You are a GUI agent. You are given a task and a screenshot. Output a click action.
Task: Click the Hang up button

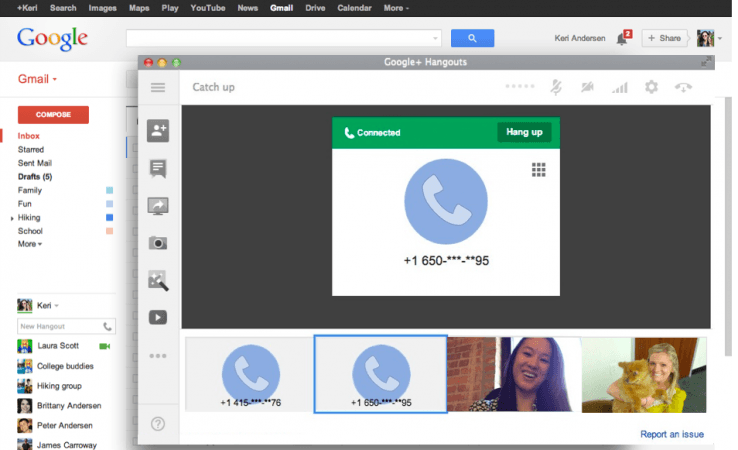pyautogui.click(x=524, y=132)
